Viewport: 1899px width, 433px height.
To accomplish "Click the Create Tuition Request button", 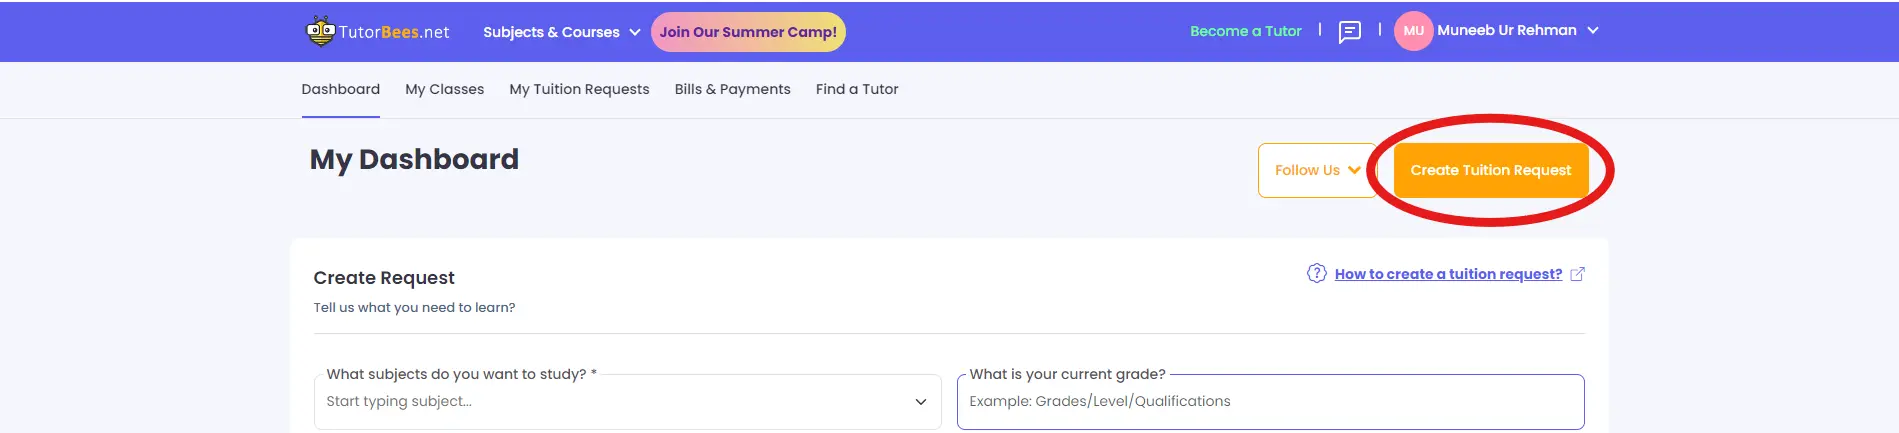I will [x=1490, y=170].
